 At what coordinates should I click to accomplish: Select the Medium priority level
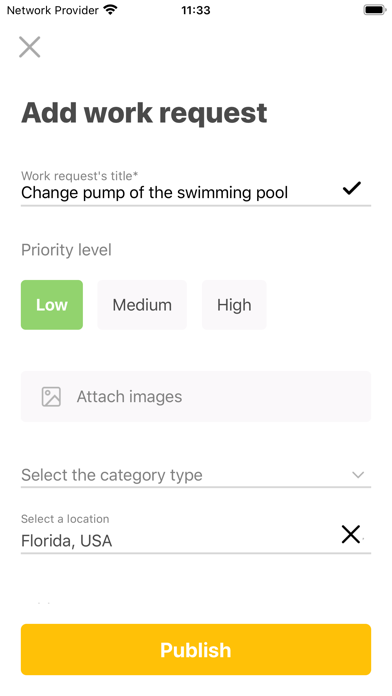click(142, 305)
